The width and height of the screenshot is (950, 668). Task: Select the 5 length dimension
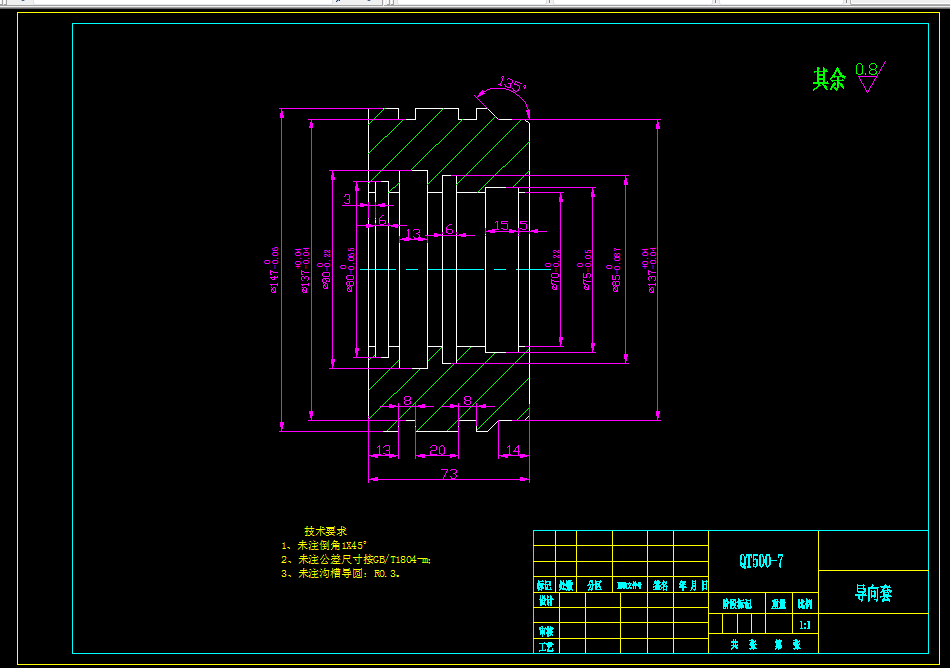523,225
